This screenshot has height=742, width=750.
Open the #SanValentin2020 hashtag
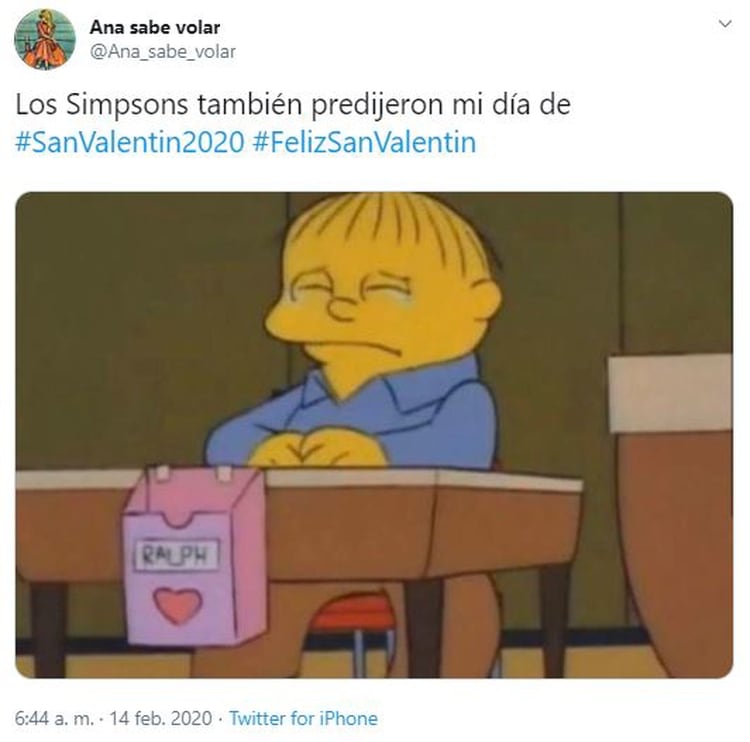(130, 142)
